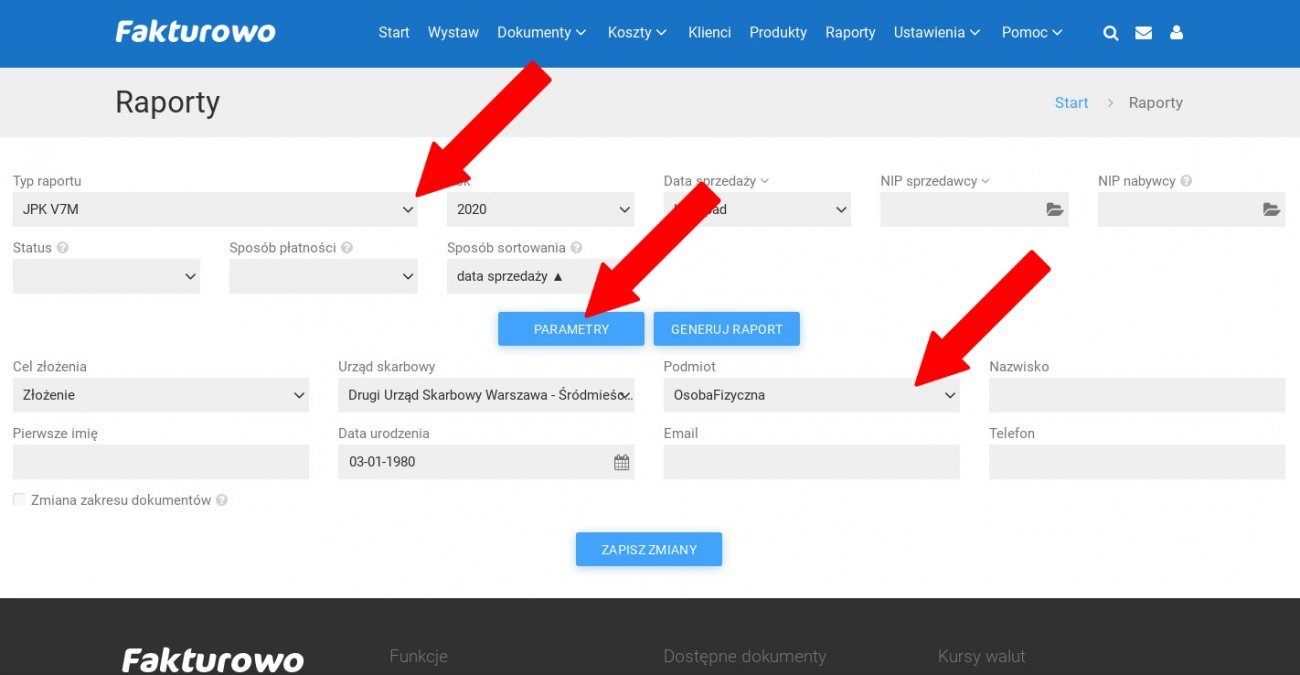Open calendar icon in Data urodzenia field
Image resolution: width=1300 pixels, height=675 pixels.
[x=621, y=462]
